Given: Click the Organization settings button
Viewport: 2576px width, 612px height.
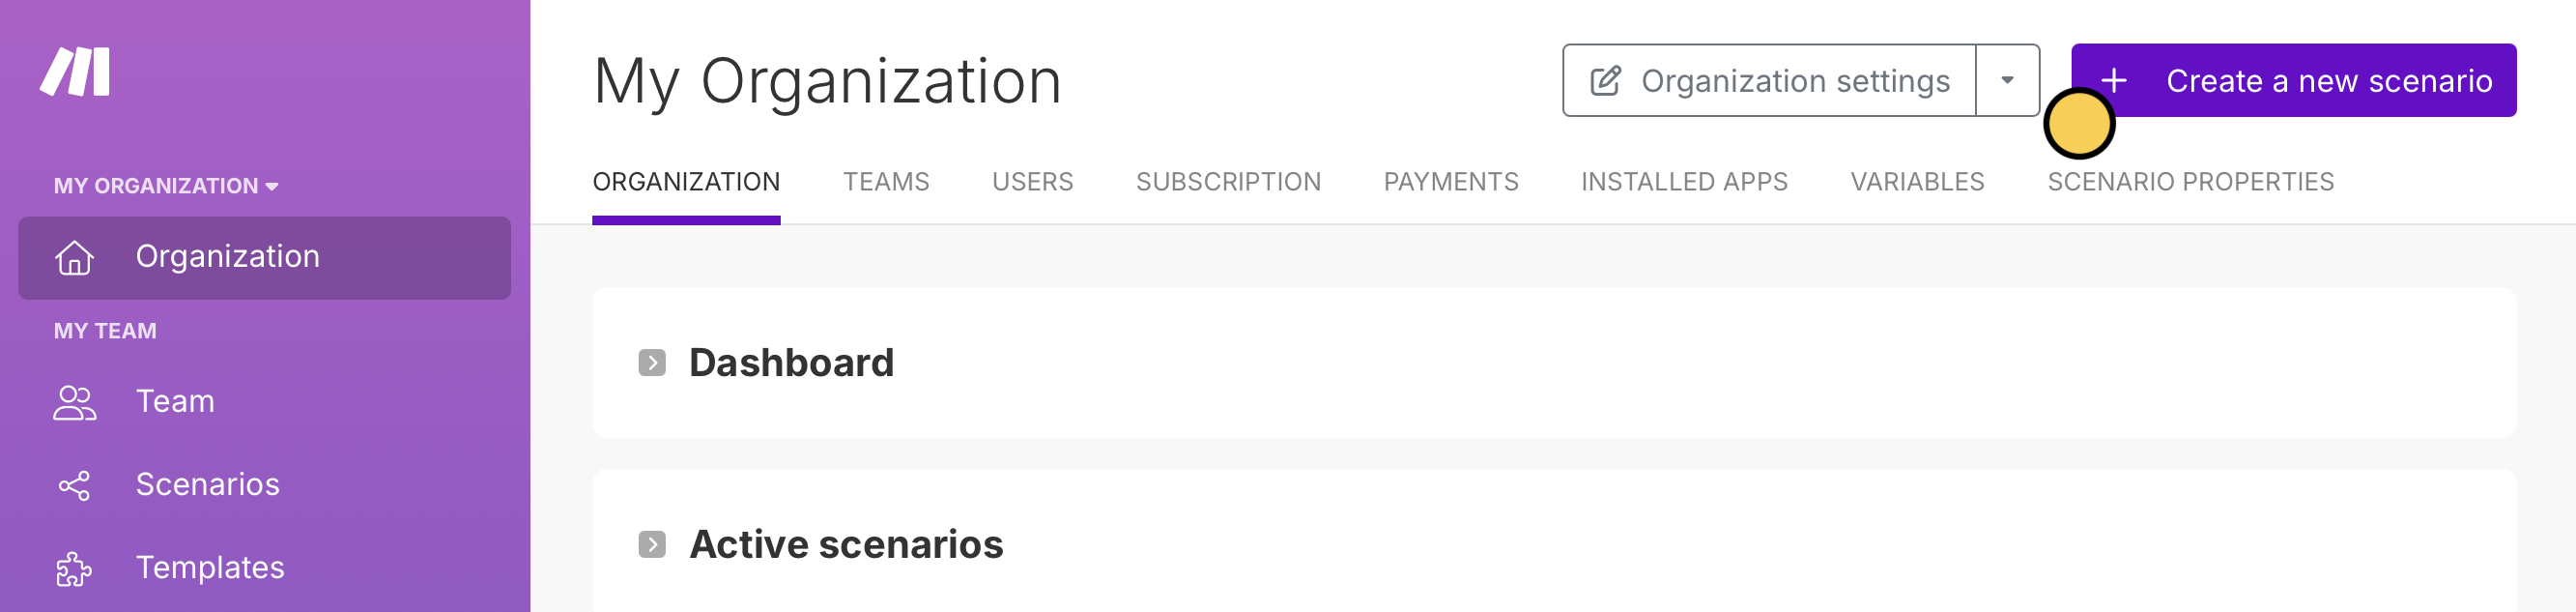Looking at the screenshot, I should pos(1769,80).
